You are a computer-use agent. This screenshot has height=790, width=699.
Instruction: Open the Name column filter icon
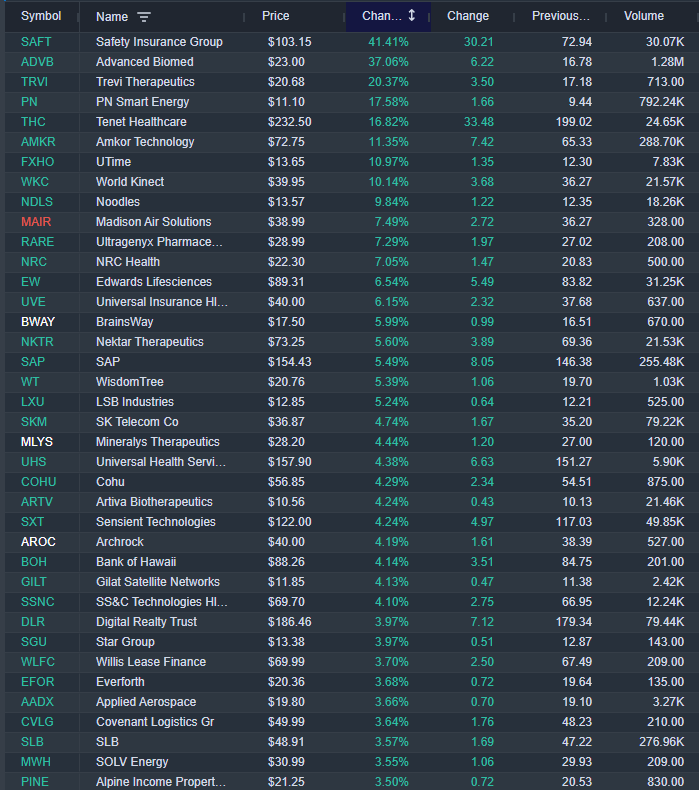144,17
